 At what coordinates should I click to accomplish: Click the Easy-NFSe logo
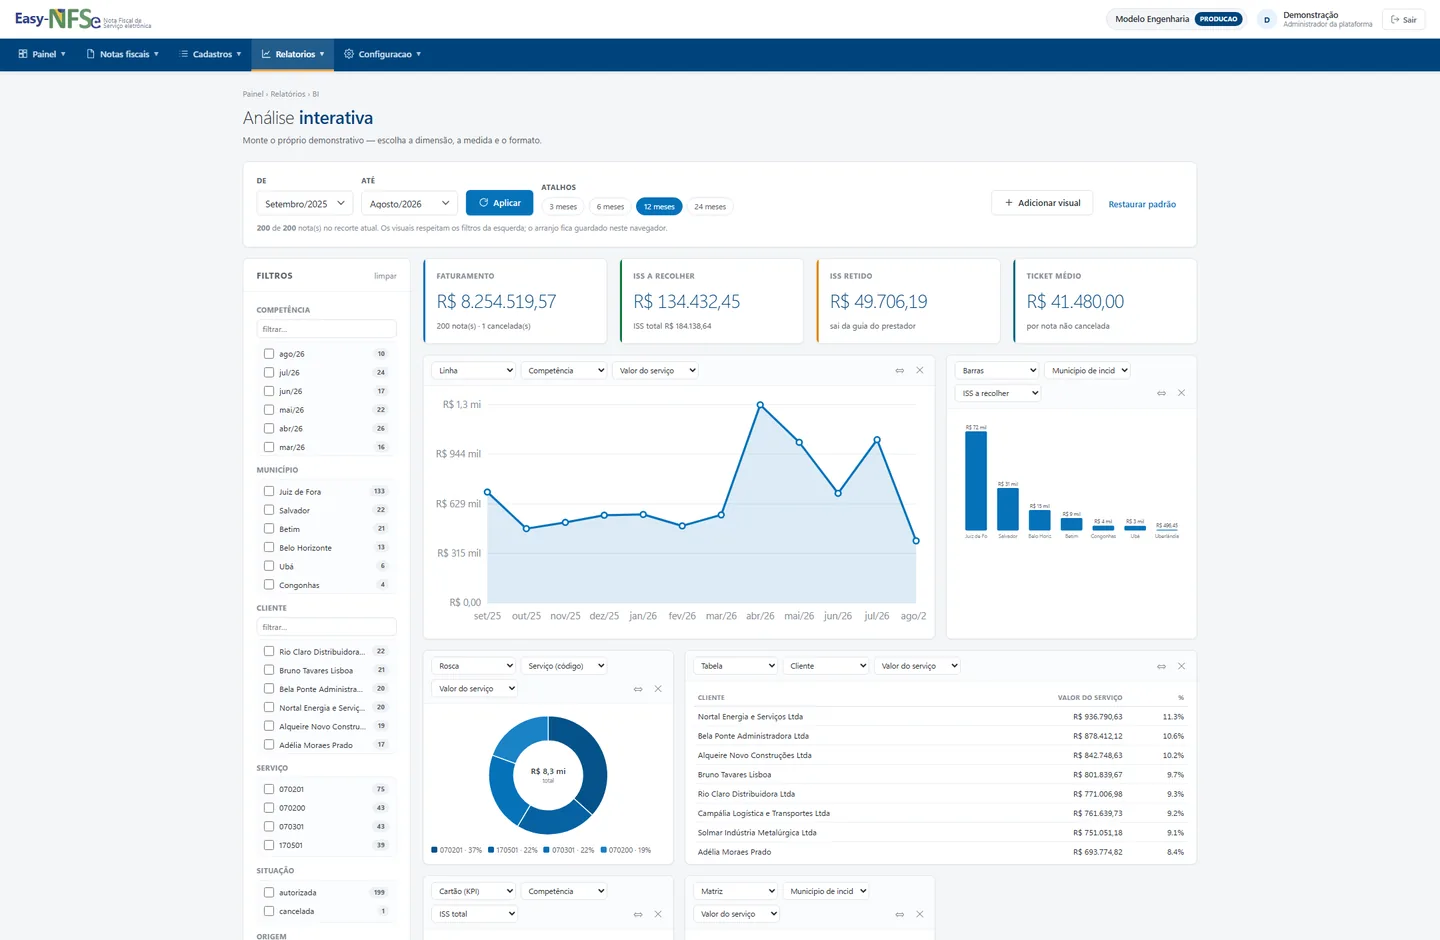[83, 19]
